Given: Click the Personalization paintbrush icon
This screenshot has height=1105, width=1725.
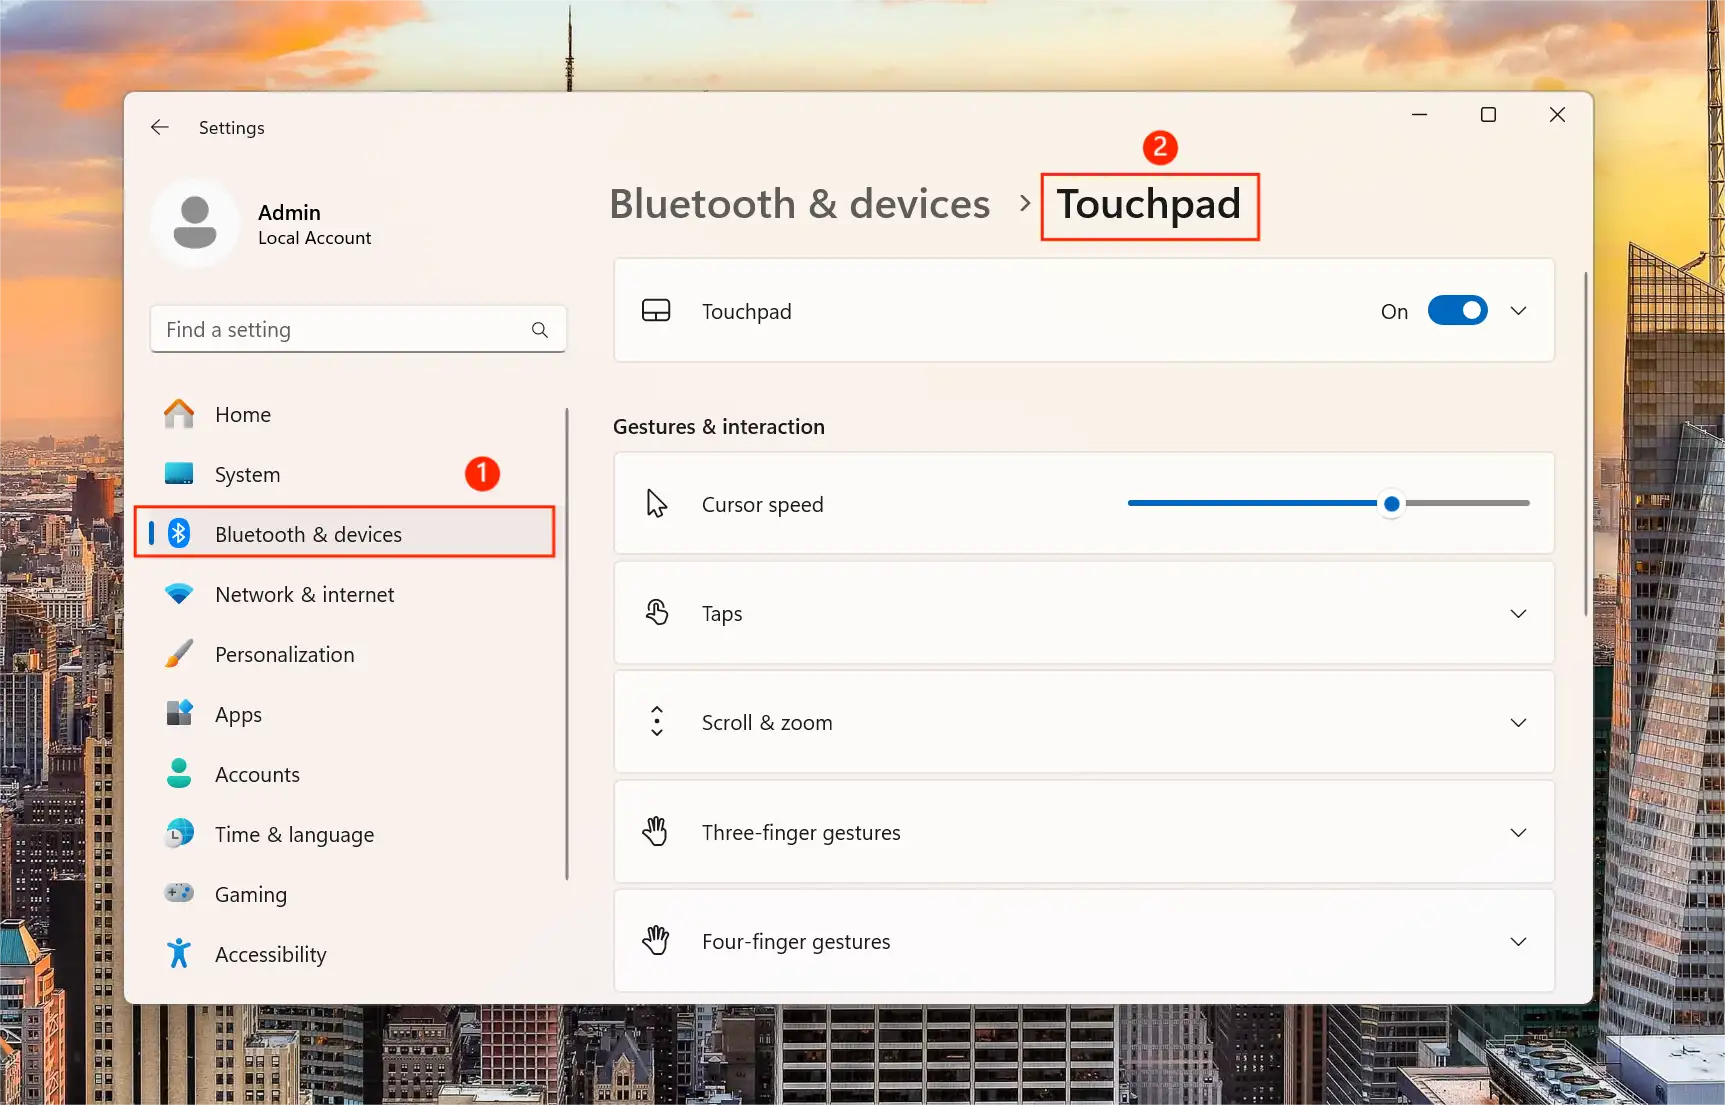Looking at the screenshot, I should click(179, 654).
